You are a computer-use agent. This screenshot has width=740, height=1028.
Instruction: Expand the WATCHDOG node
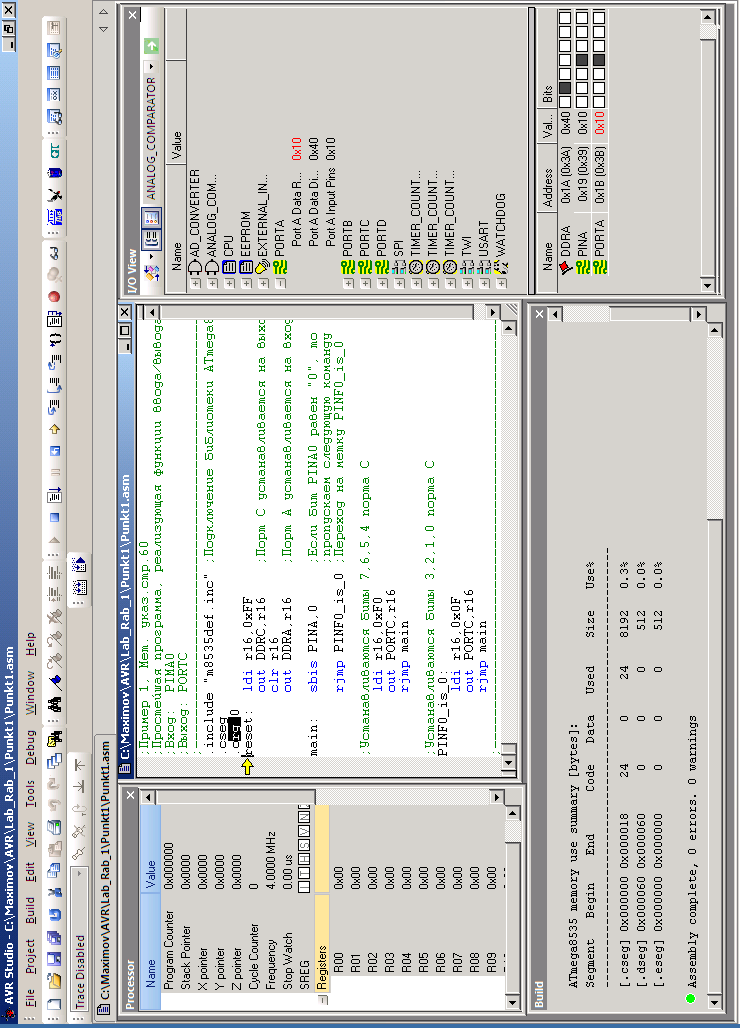point(501,283)
